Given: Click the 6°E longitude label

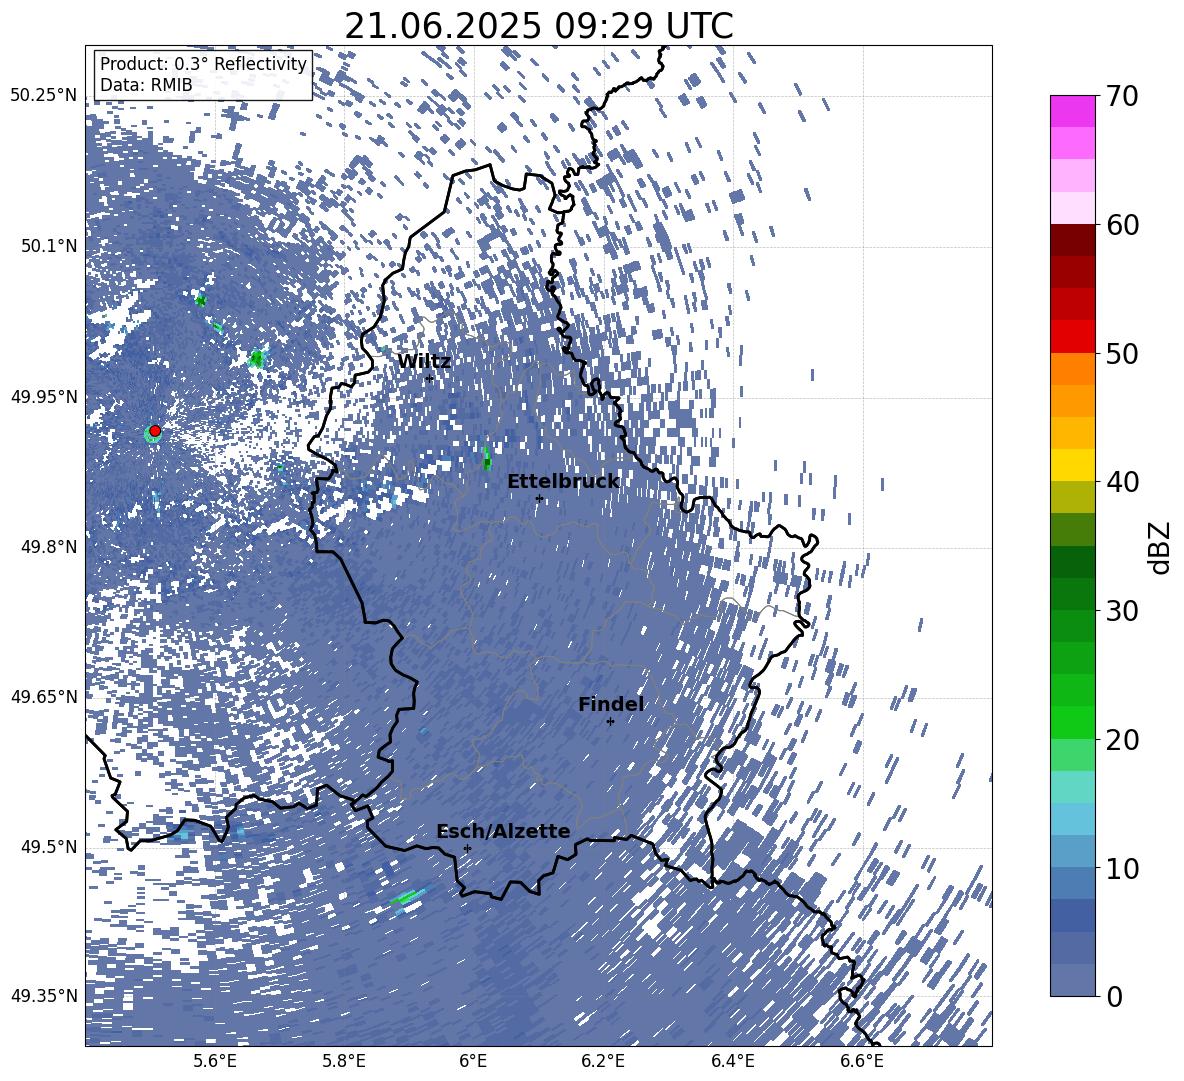Looking at the screenshot, I should pyautogui.click(x=473, y=1061).
